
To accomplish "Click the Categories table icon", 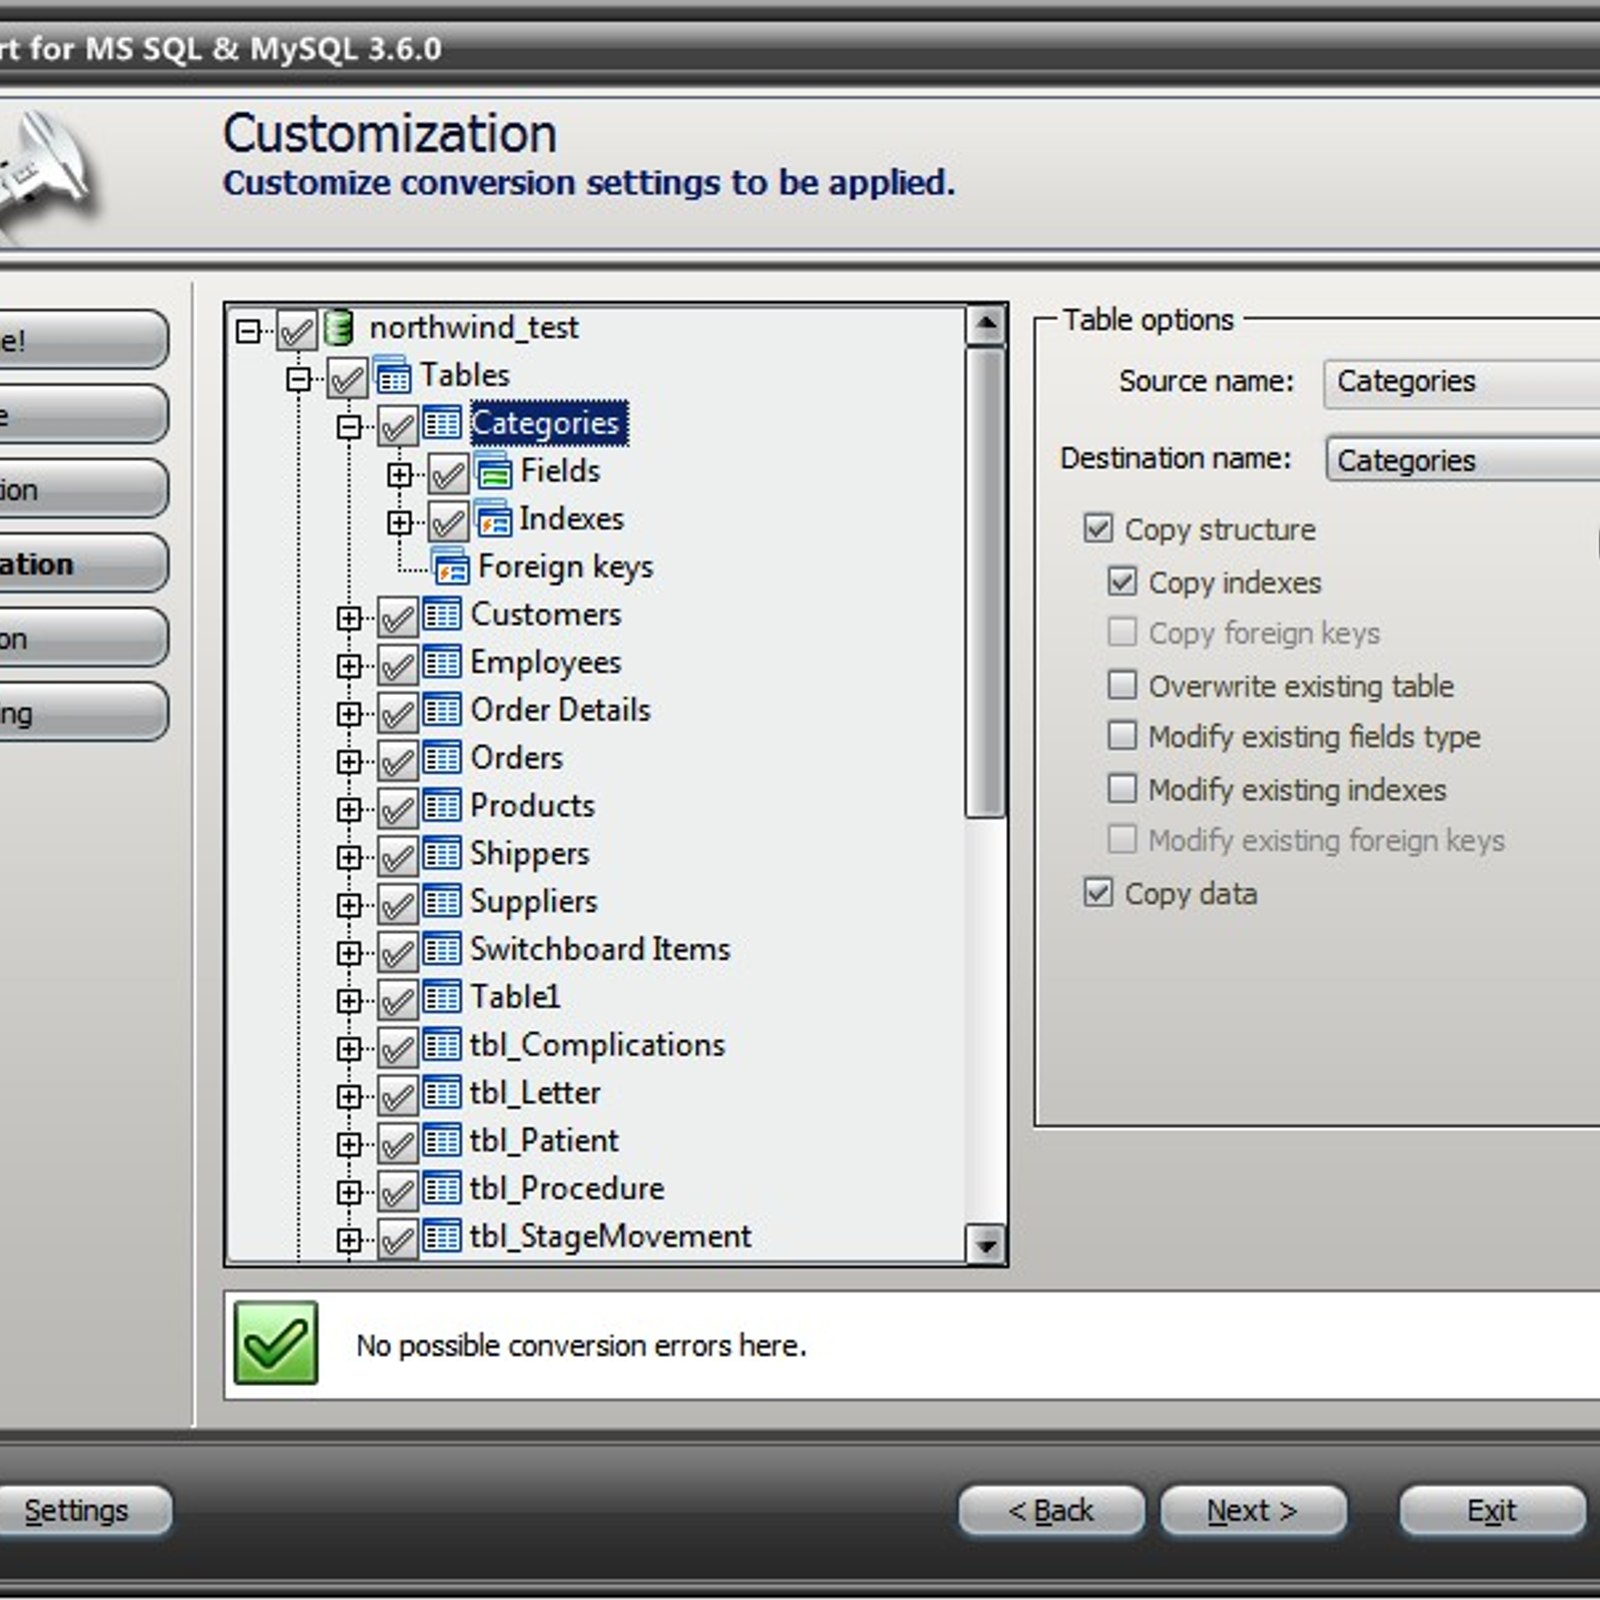I will pos(442,424).
